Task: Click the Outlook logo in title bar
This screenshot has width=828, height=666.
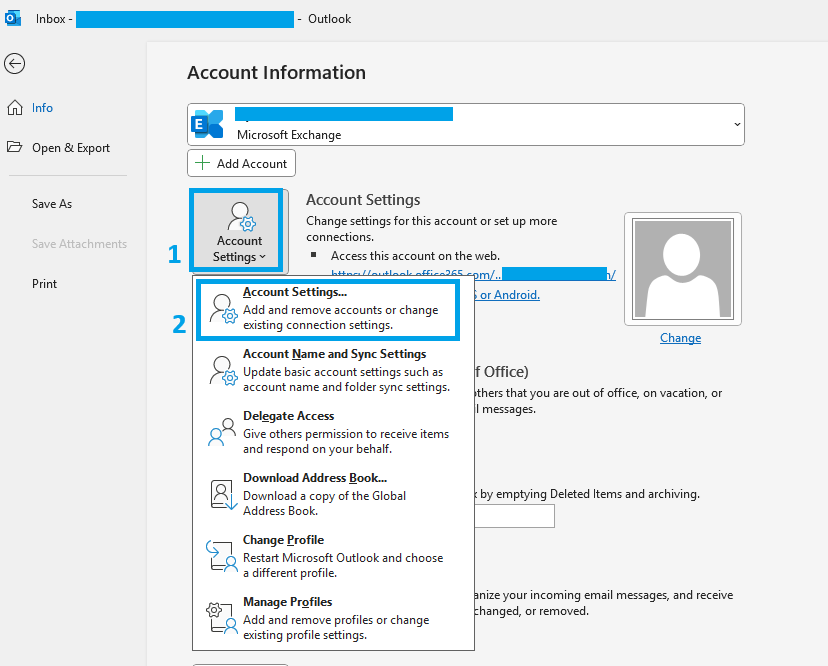Action: click(13, 18)
